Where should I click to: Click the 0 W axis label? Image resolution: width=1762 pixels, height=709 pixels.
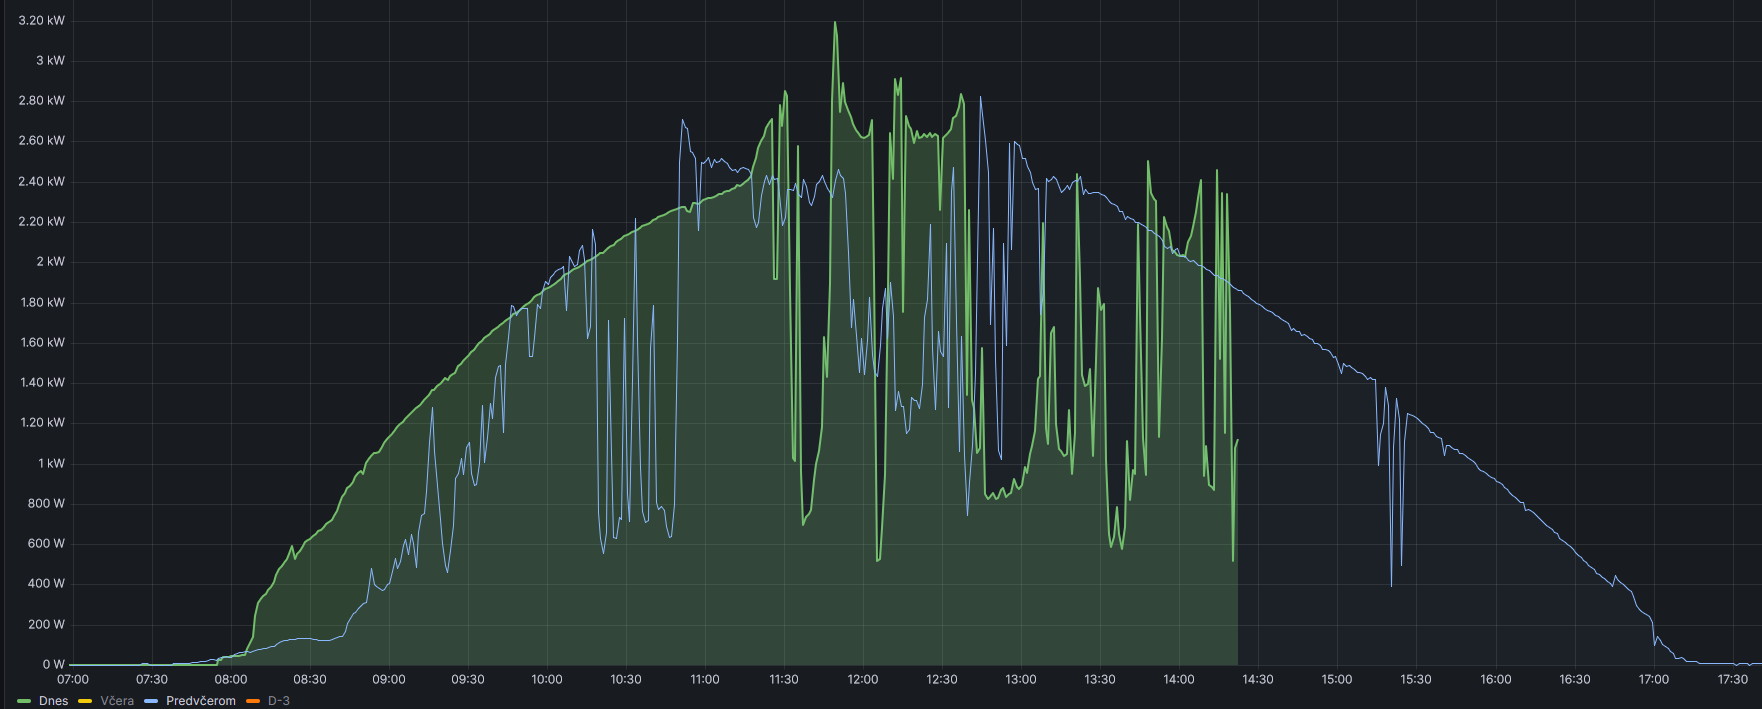[x=53, y=665]
